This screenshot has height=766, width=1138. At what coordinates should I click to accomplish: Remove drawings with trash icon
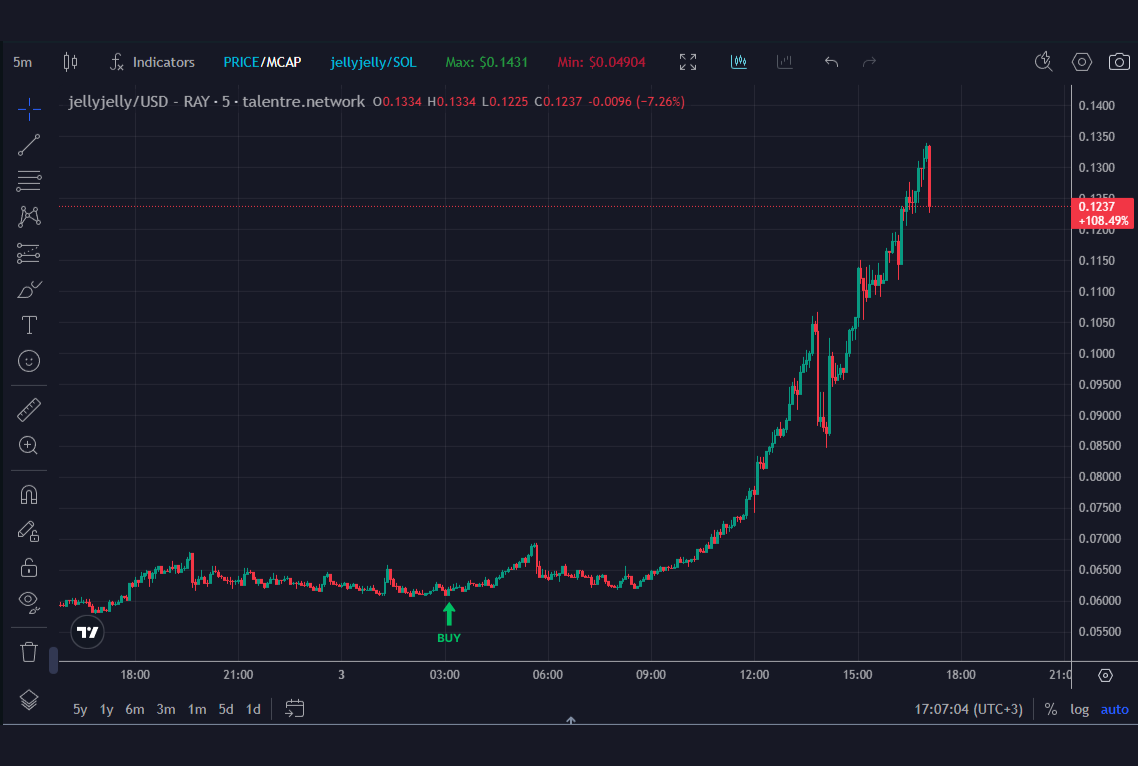(x=29, y=651)
